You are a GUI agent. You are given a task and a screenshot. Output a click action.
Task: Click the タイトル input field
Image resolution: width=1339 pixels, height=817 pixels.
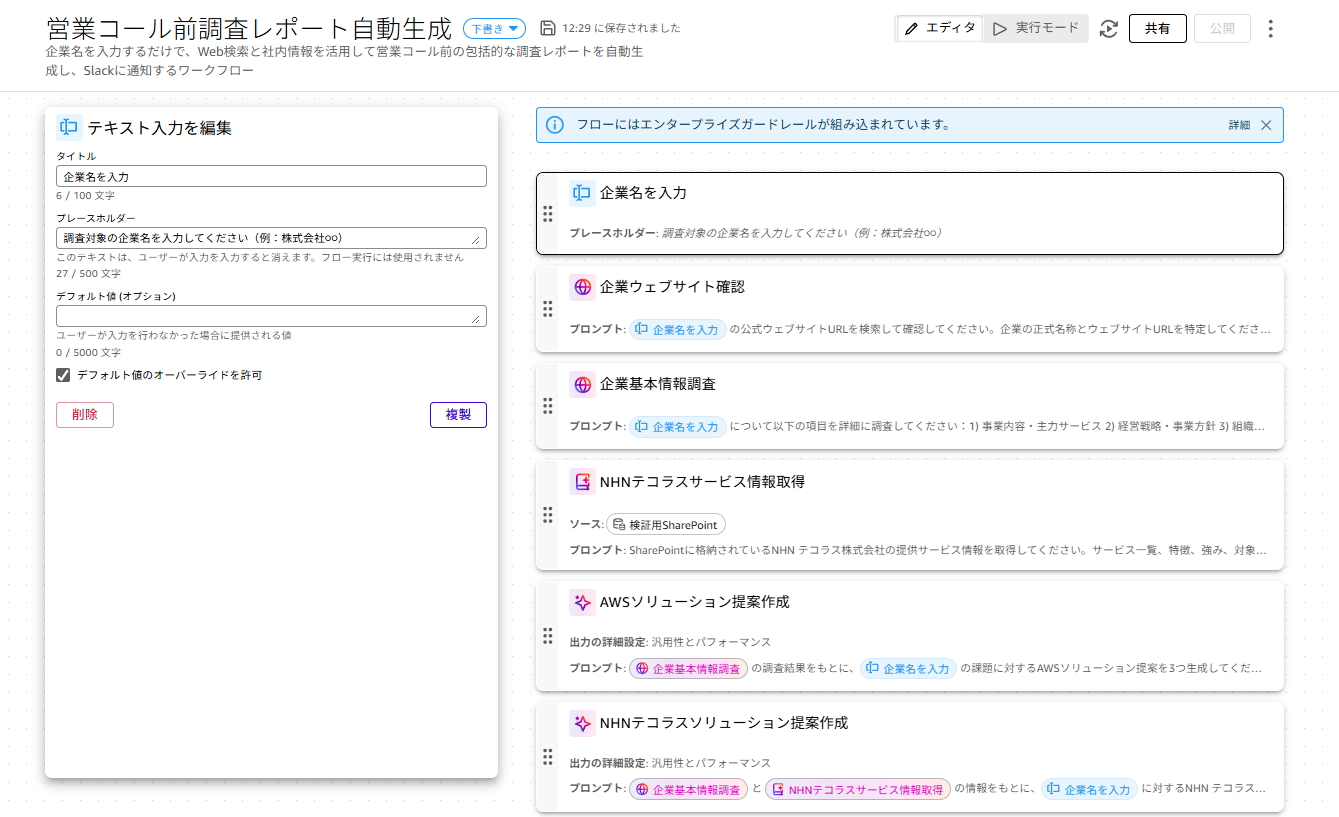coord(271,176)
